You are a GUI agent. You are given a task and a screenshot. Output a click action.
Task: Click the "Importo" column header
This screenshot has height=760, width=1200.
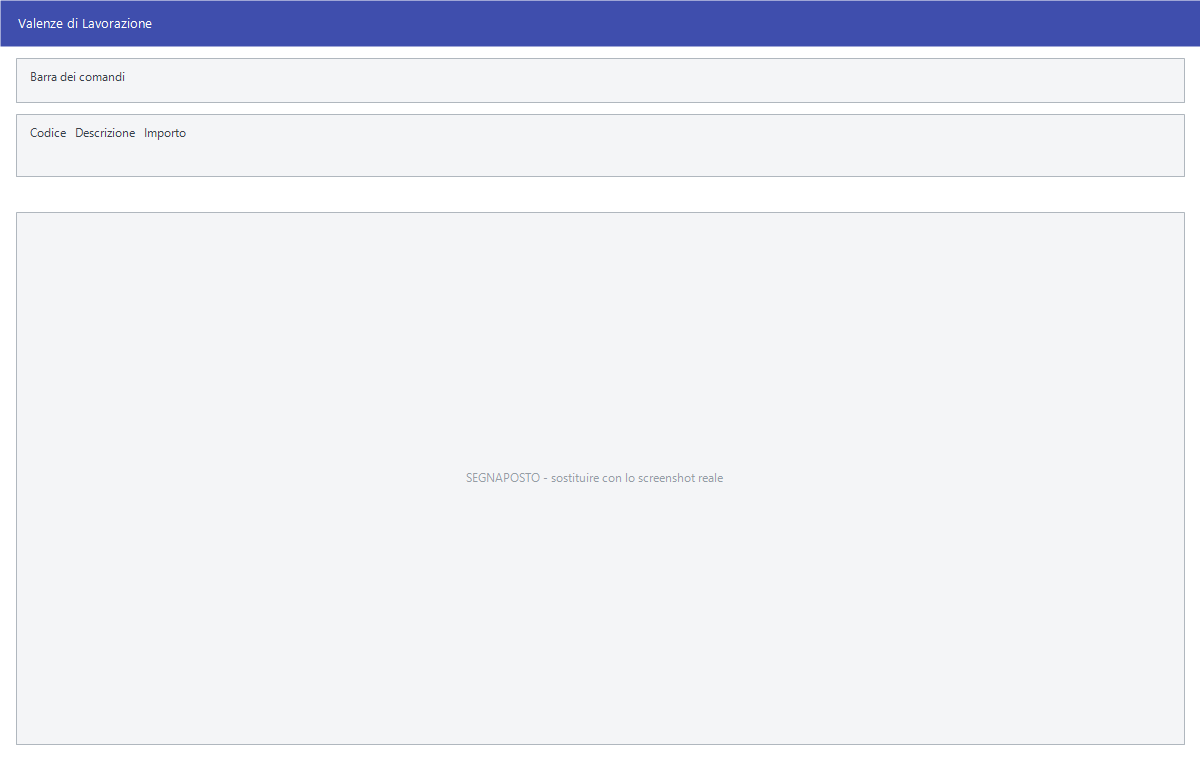[165, 133]
